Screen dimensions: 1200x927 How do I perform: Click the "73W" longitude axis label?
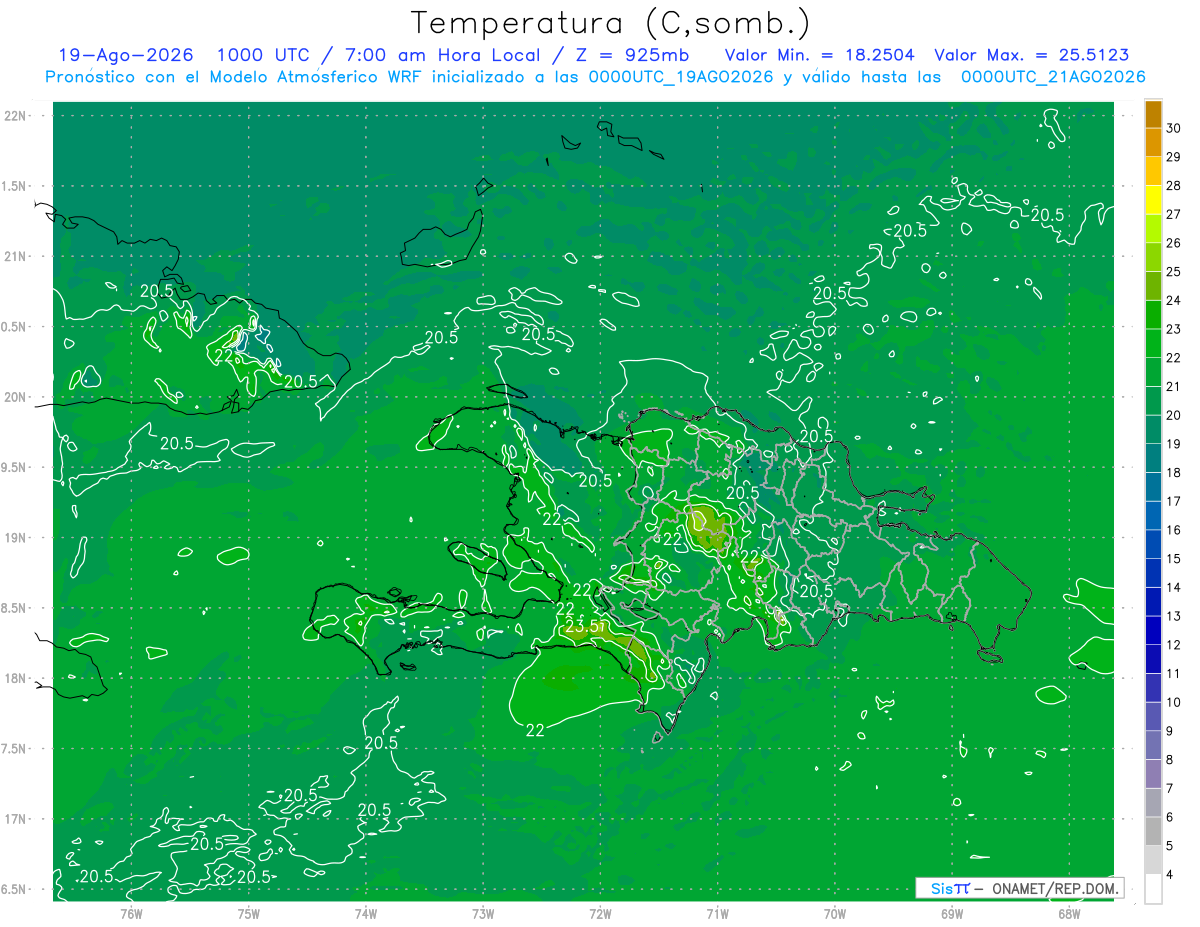coord(483,912)
